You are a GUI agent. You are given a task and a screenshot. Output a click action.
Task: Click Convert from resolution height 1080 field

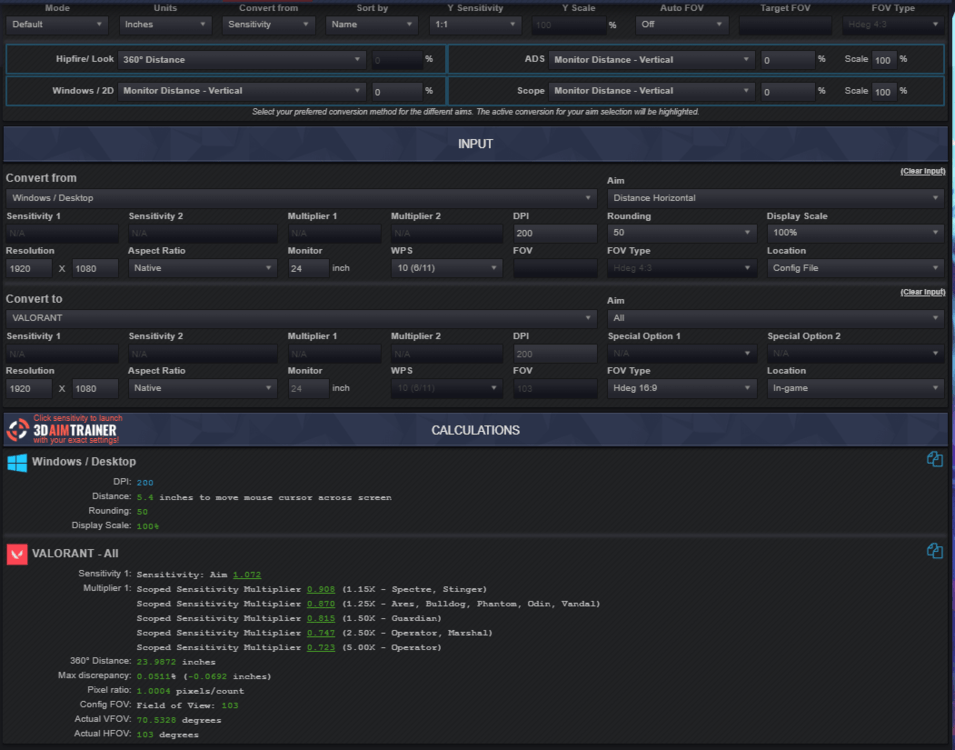(x=95, y=269)
